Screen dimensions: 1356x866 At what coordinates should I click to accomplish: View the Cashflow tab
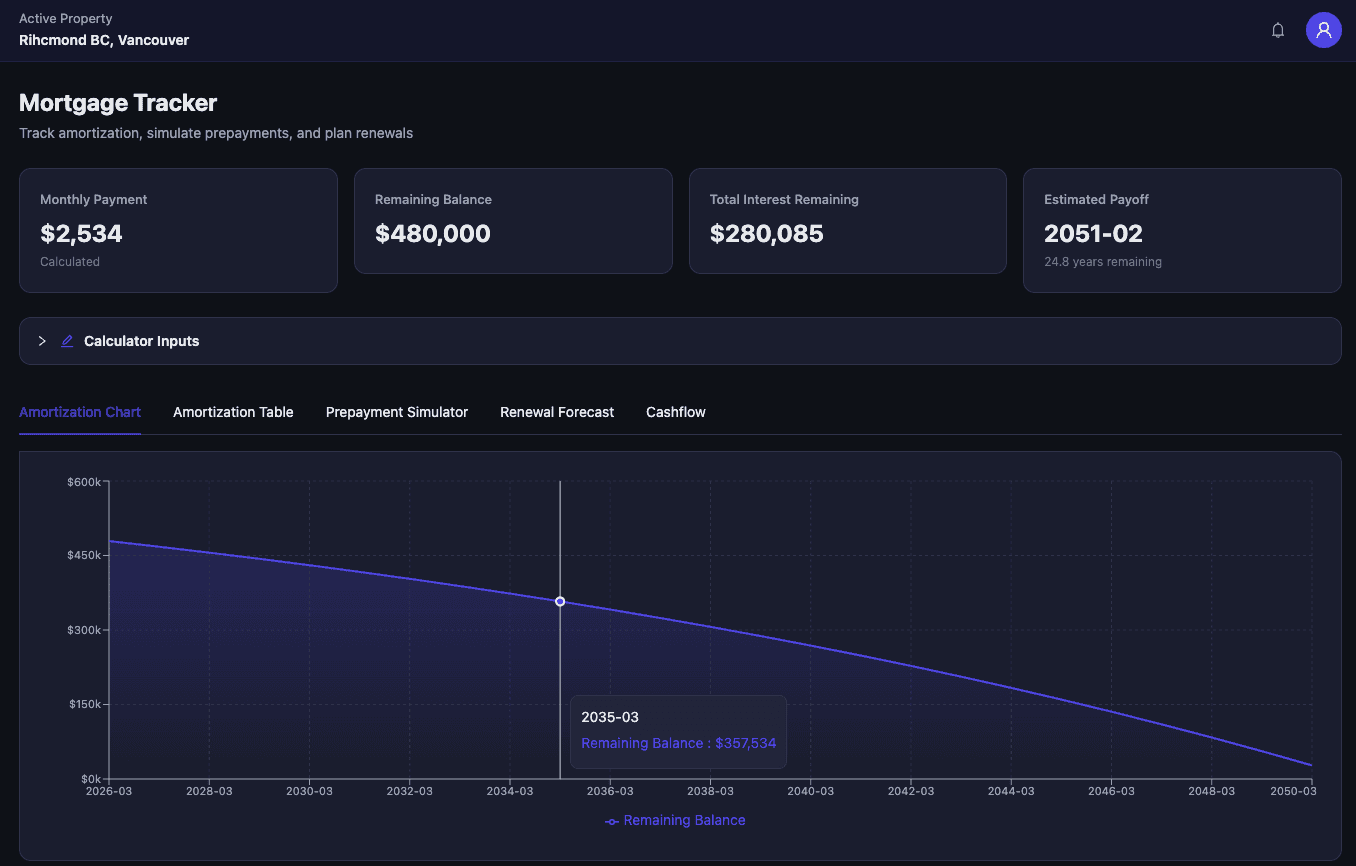676,412
